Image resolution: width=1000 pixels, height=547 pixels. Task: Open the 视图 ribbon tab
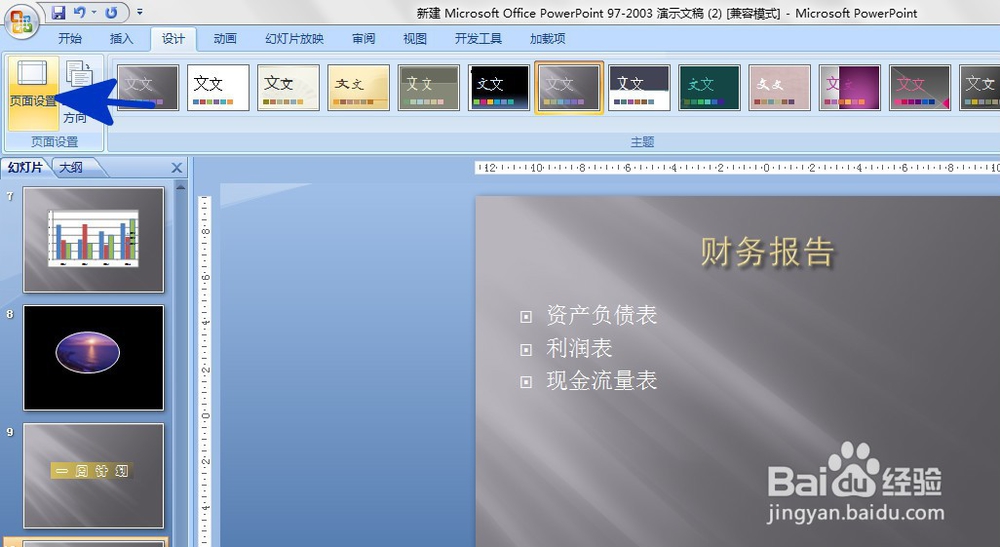coord(415,39)
